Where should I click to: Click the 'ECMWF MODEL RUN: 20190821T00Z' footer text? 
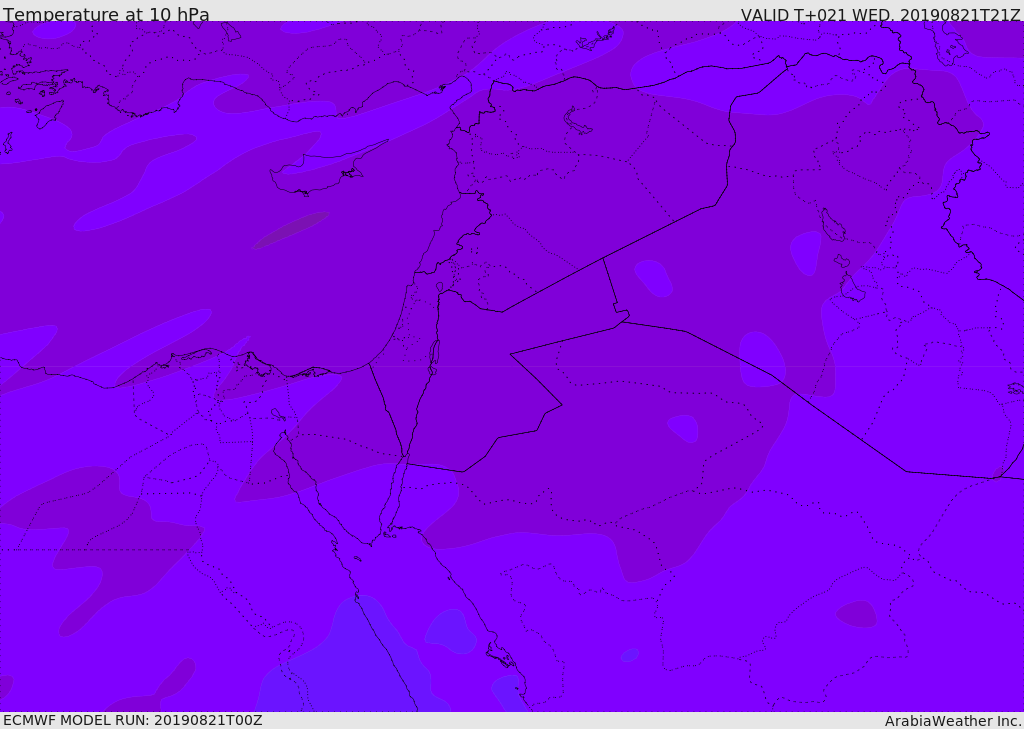pos(133,720)
